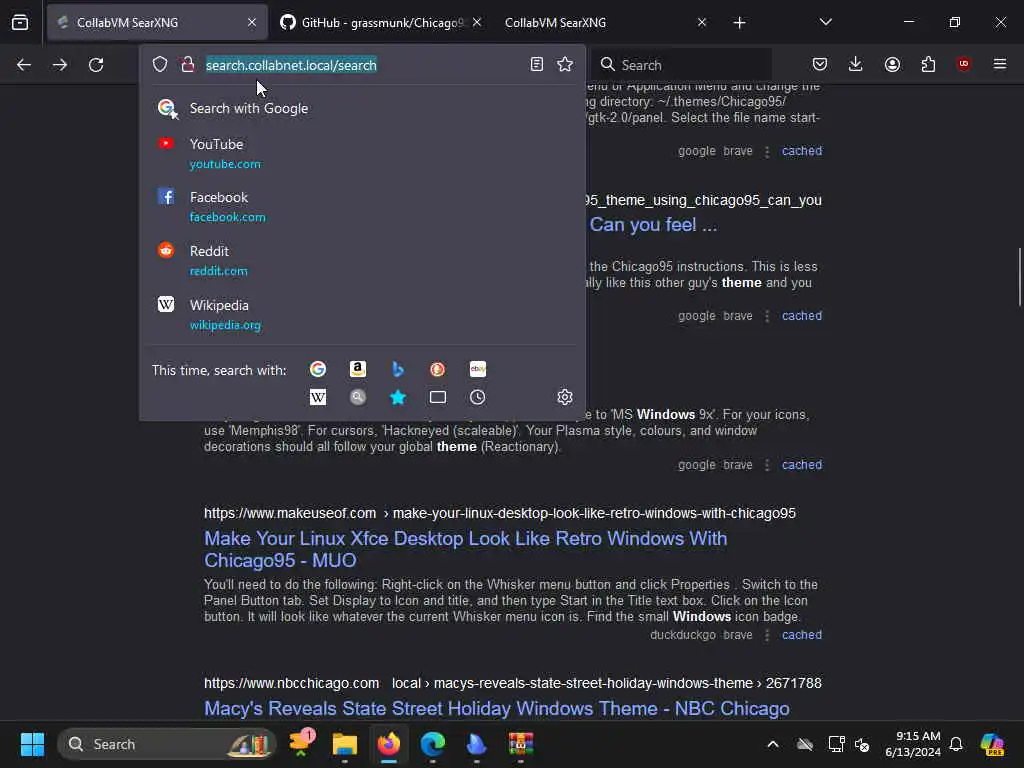The height and width of the screenshot is (768, 1024).
Task: Search history using the clock icon
Action: click(x=477, y=397)
